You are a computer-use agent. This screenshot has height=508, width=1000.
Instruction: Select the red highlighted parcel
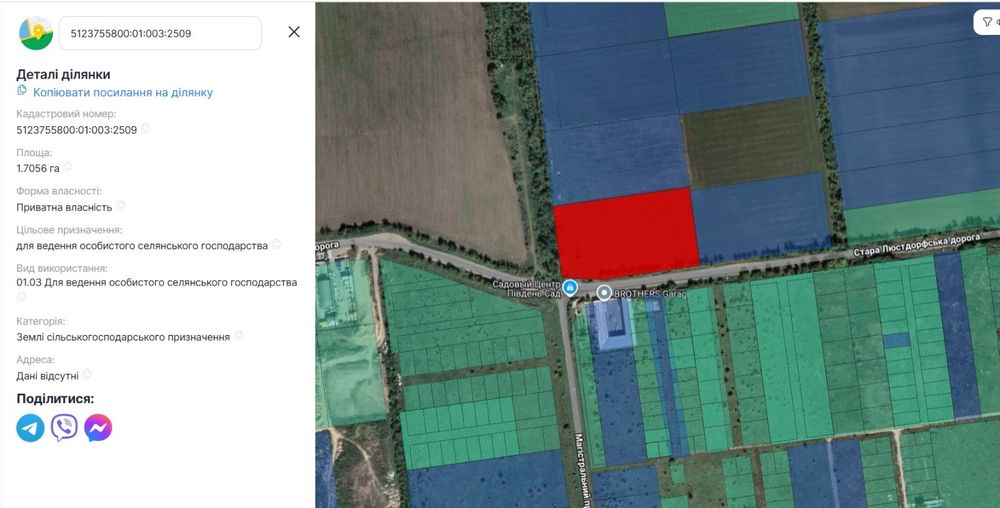point(626,233)
